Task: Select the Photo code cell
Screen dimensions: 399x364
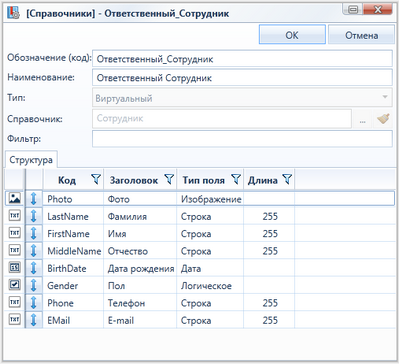Action: [x=73, y=199]
